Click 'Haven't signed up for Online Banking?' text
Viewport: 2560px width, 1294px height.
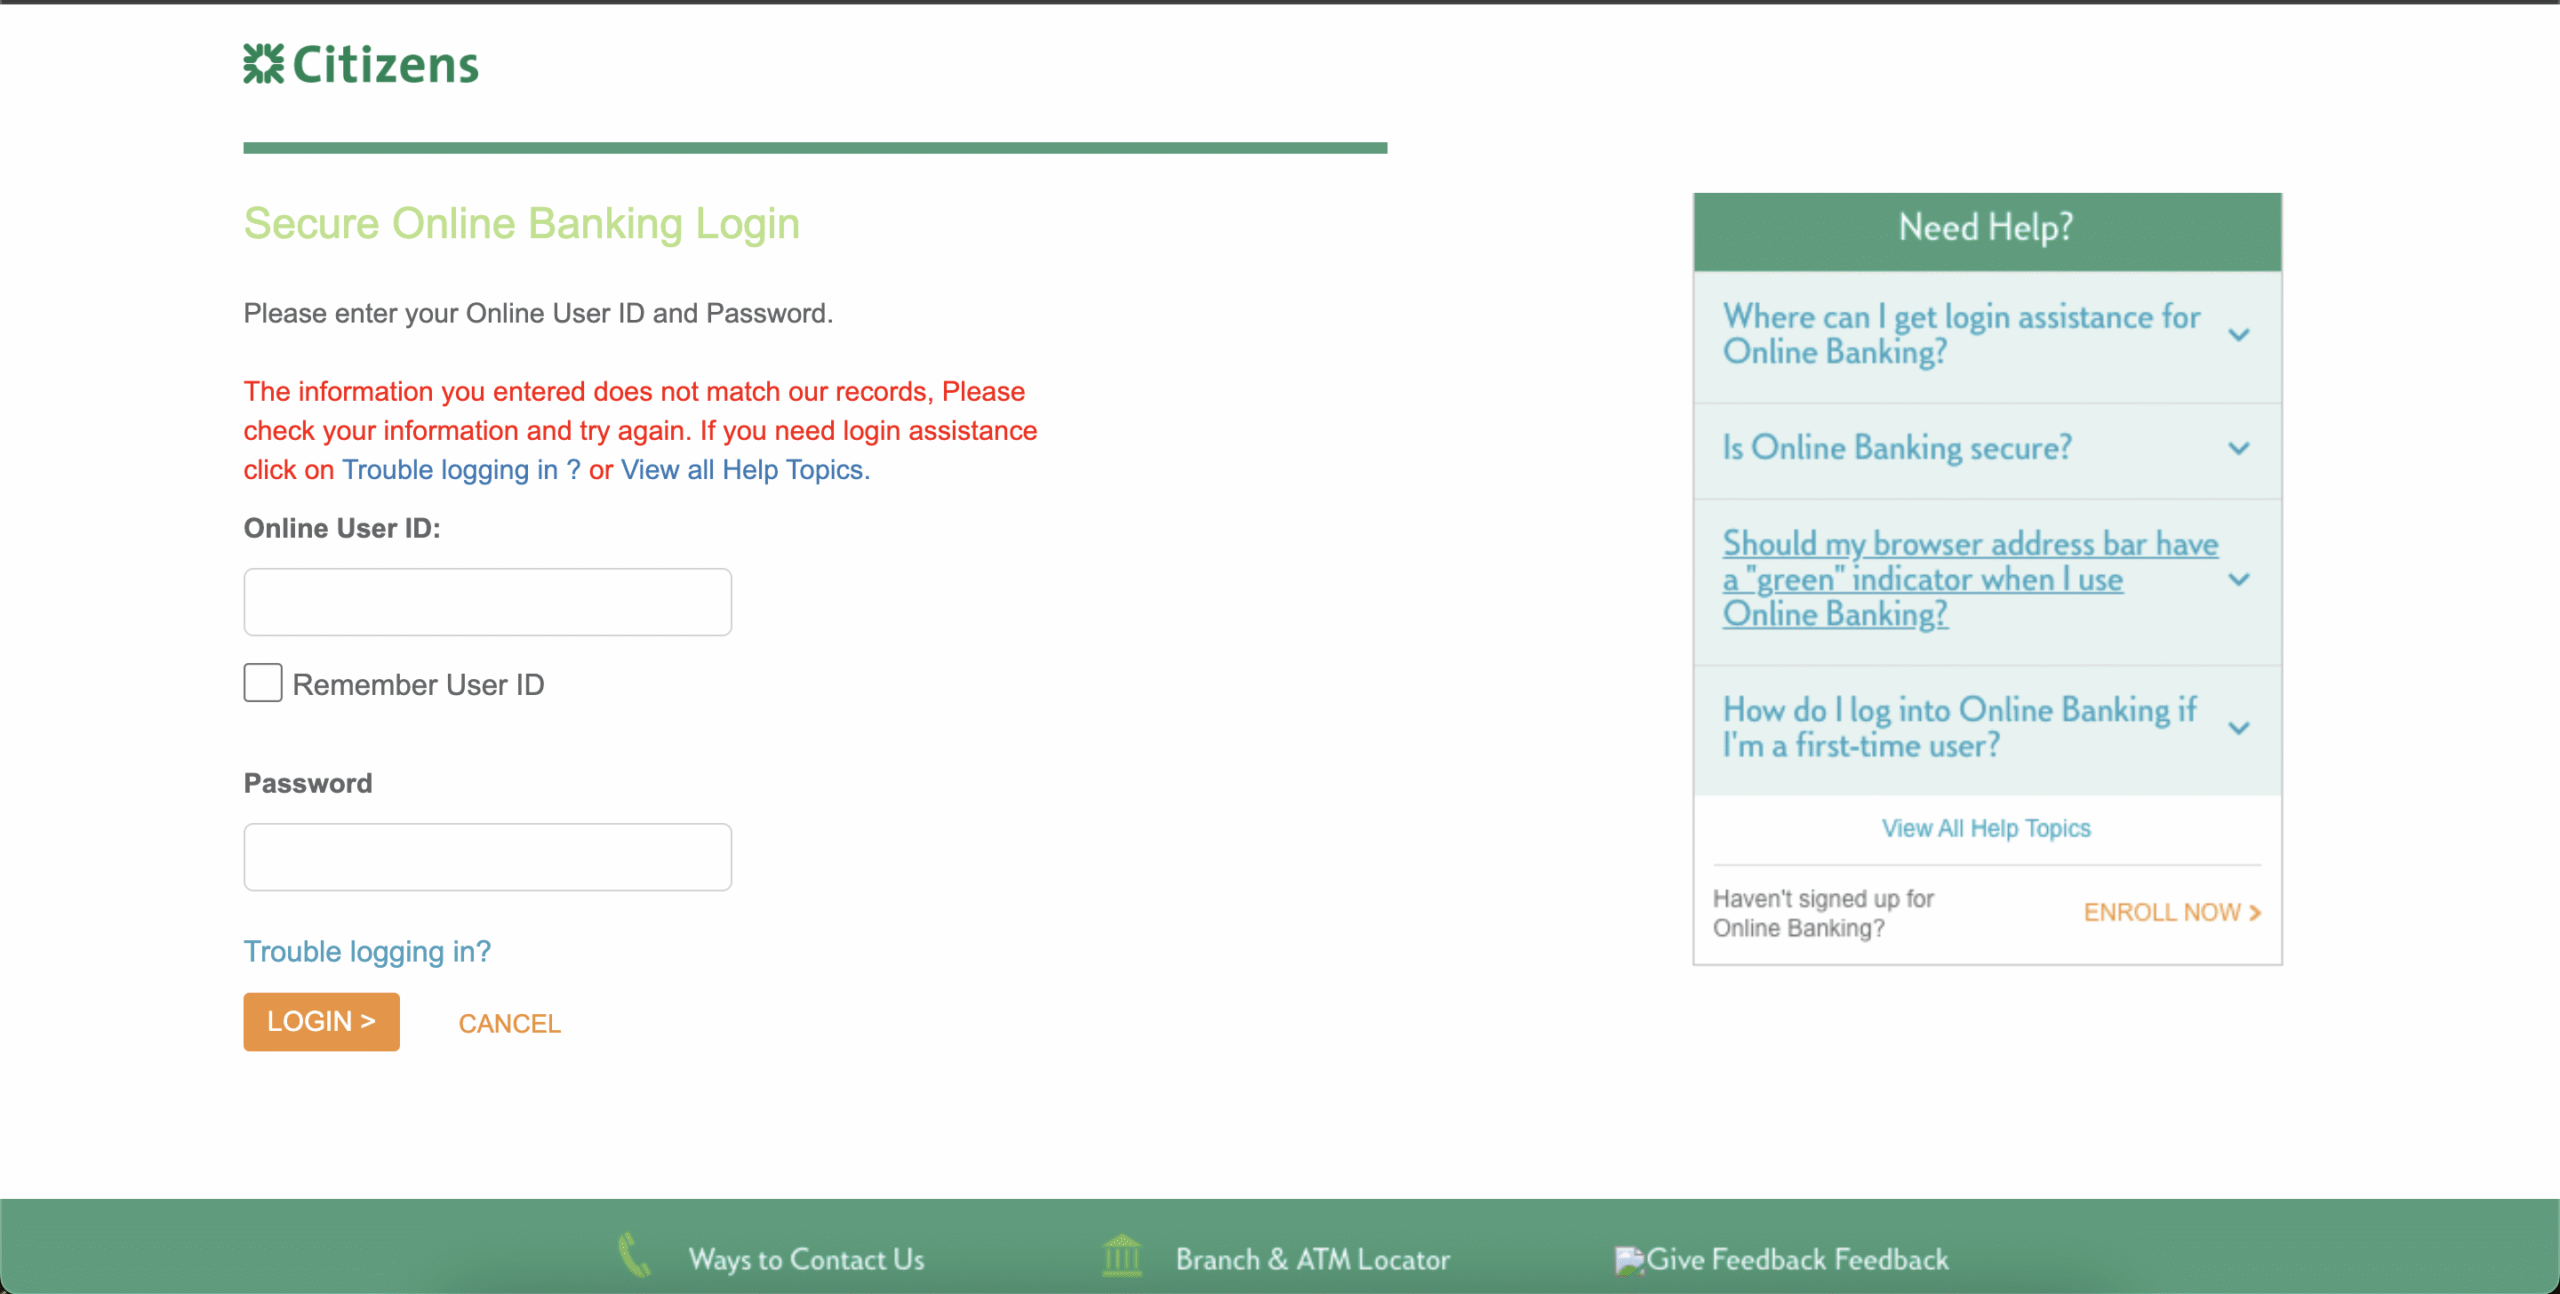(x=1823, y=913)
